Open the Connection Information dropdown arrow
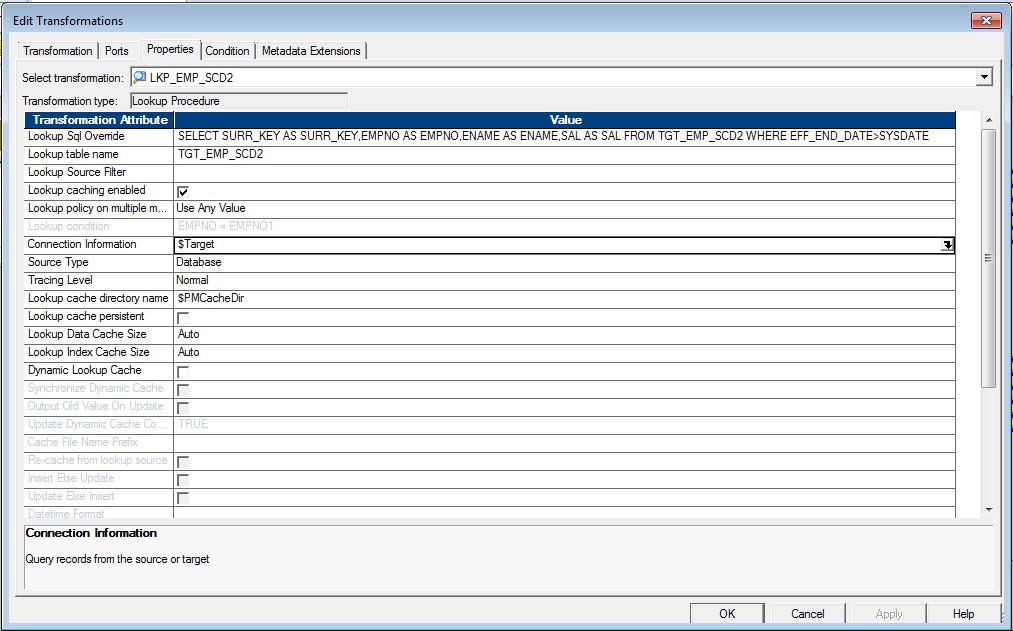This screenshot has width=1013, height=631. click(947, 244)
